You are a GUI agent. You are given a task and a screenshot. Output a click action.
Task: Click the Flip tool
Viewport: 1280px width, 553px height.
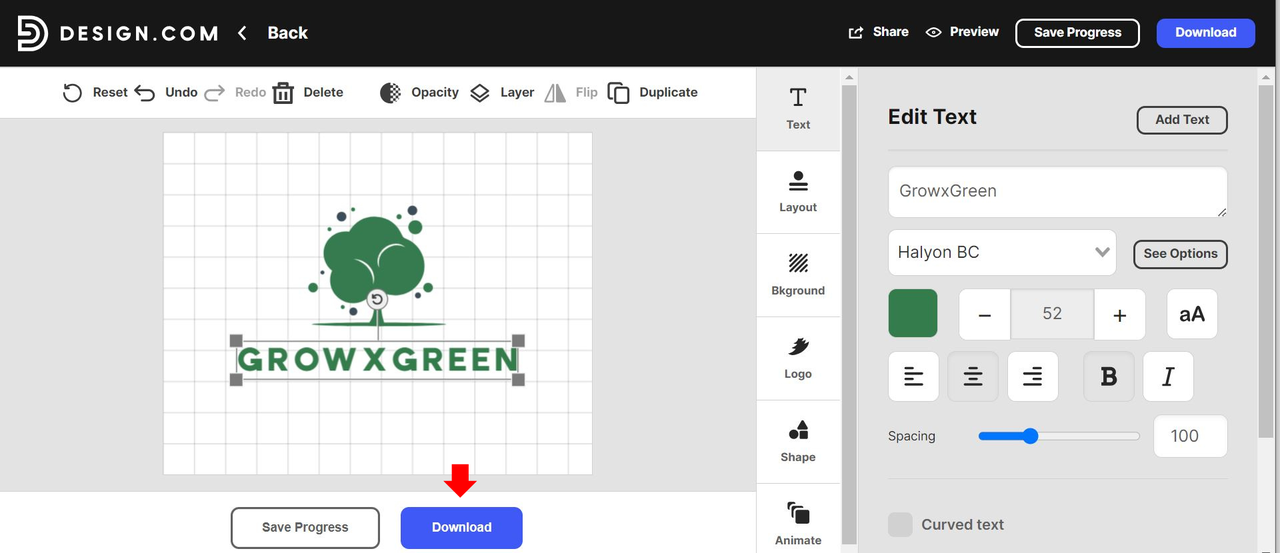[x=571, y=93]
